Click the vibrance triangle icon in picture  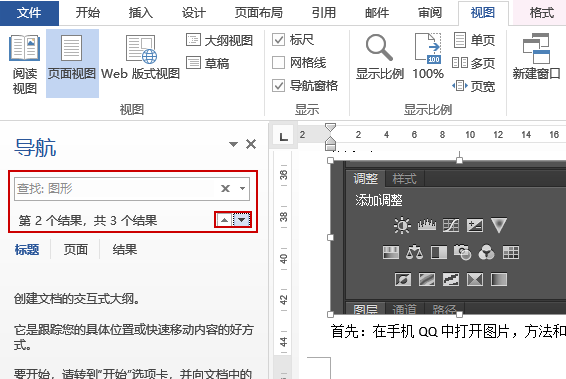click(499, 225)
